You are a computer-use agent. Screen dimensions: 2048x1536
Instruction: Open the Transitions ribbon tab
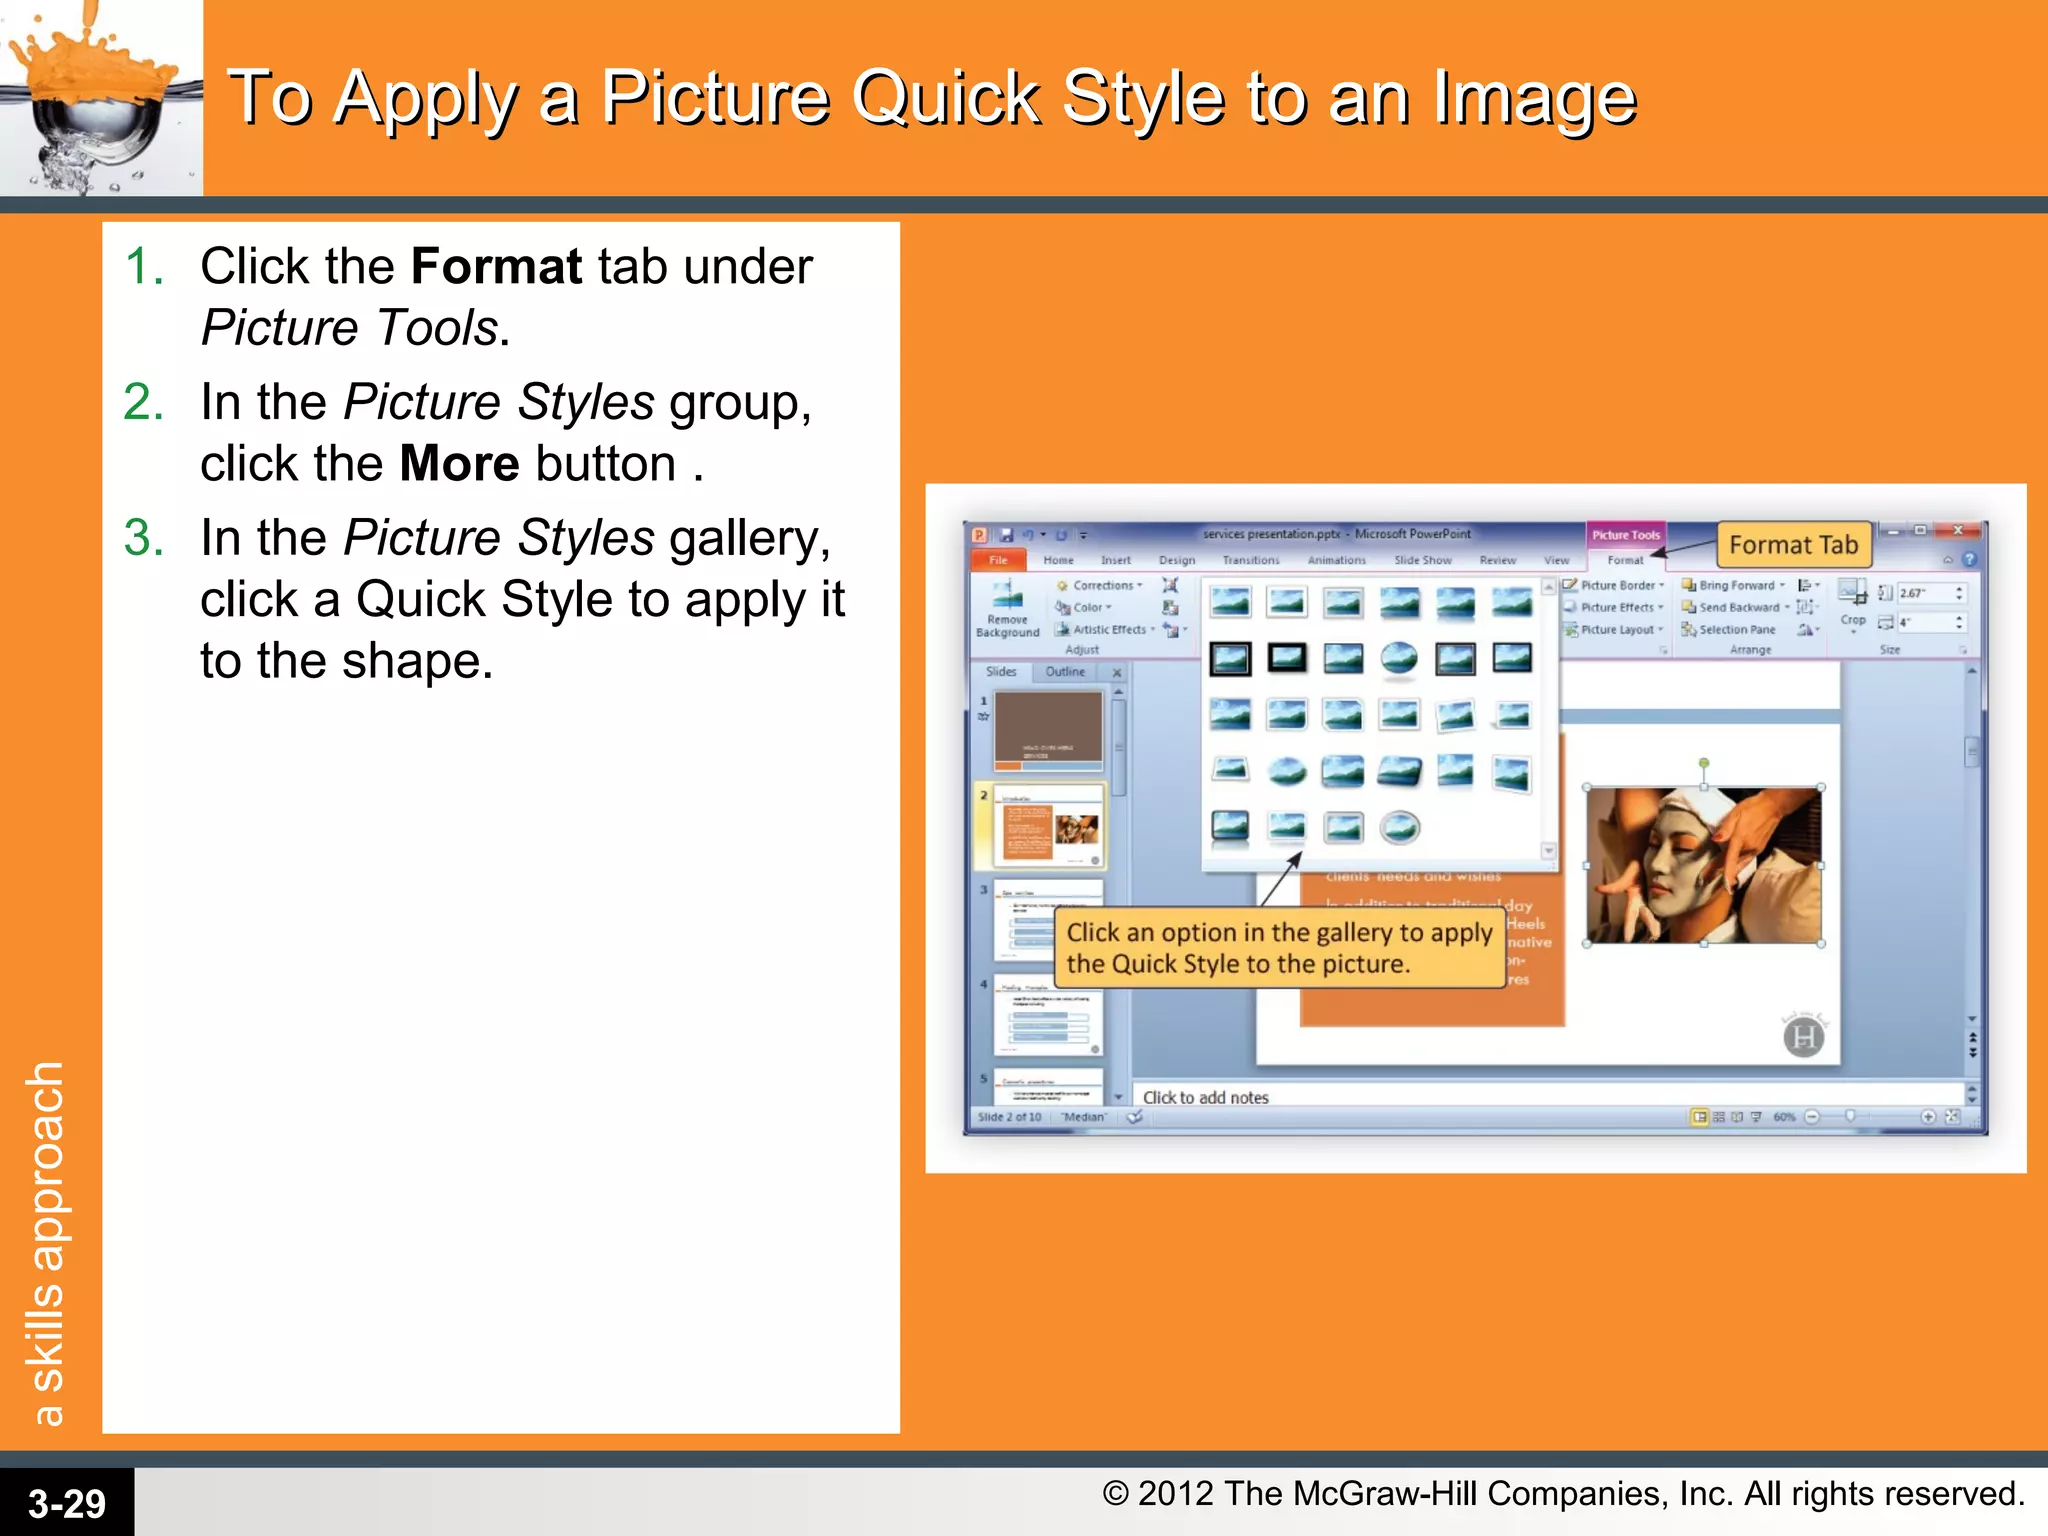coord(1250,561)
